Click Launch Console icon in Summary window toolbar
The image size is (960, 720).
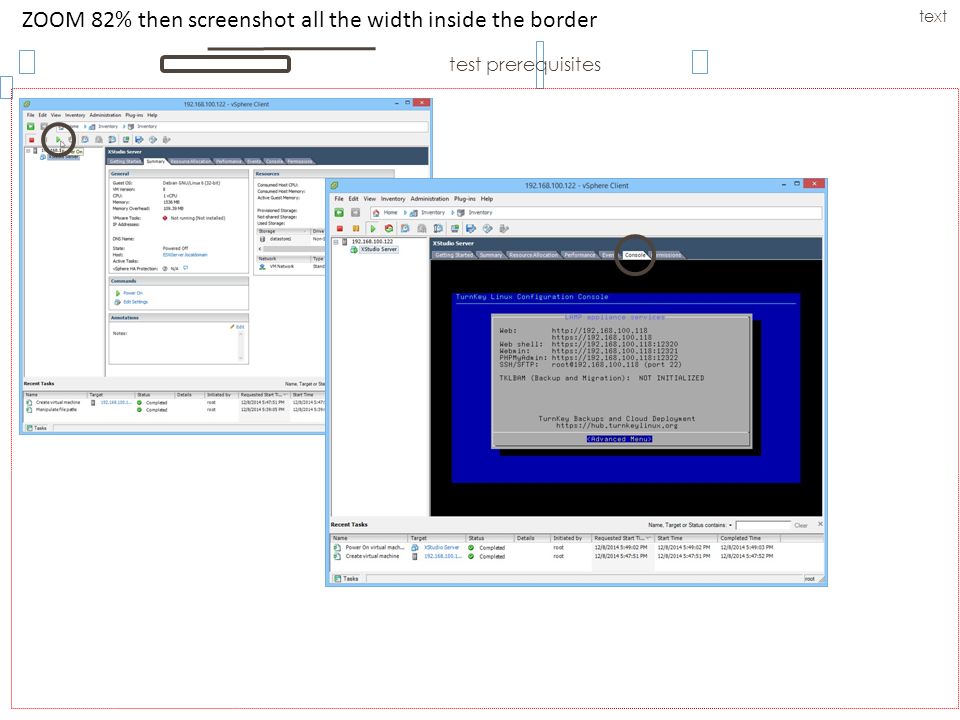point(126,140)
